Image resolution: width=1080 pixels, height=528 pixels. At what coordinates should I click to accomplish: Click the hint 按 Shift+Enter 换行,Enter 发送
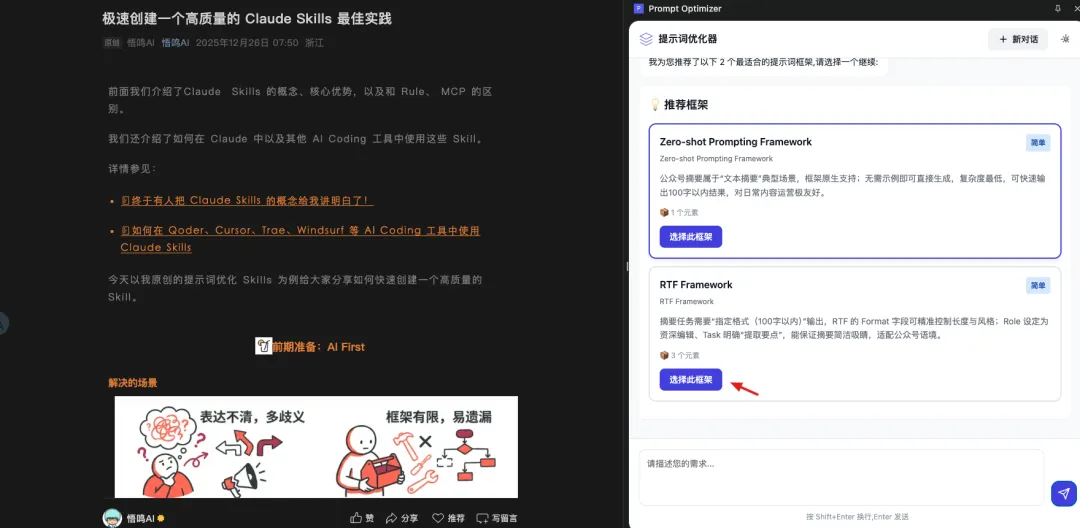pyautogui.click(x=857, y=516)
